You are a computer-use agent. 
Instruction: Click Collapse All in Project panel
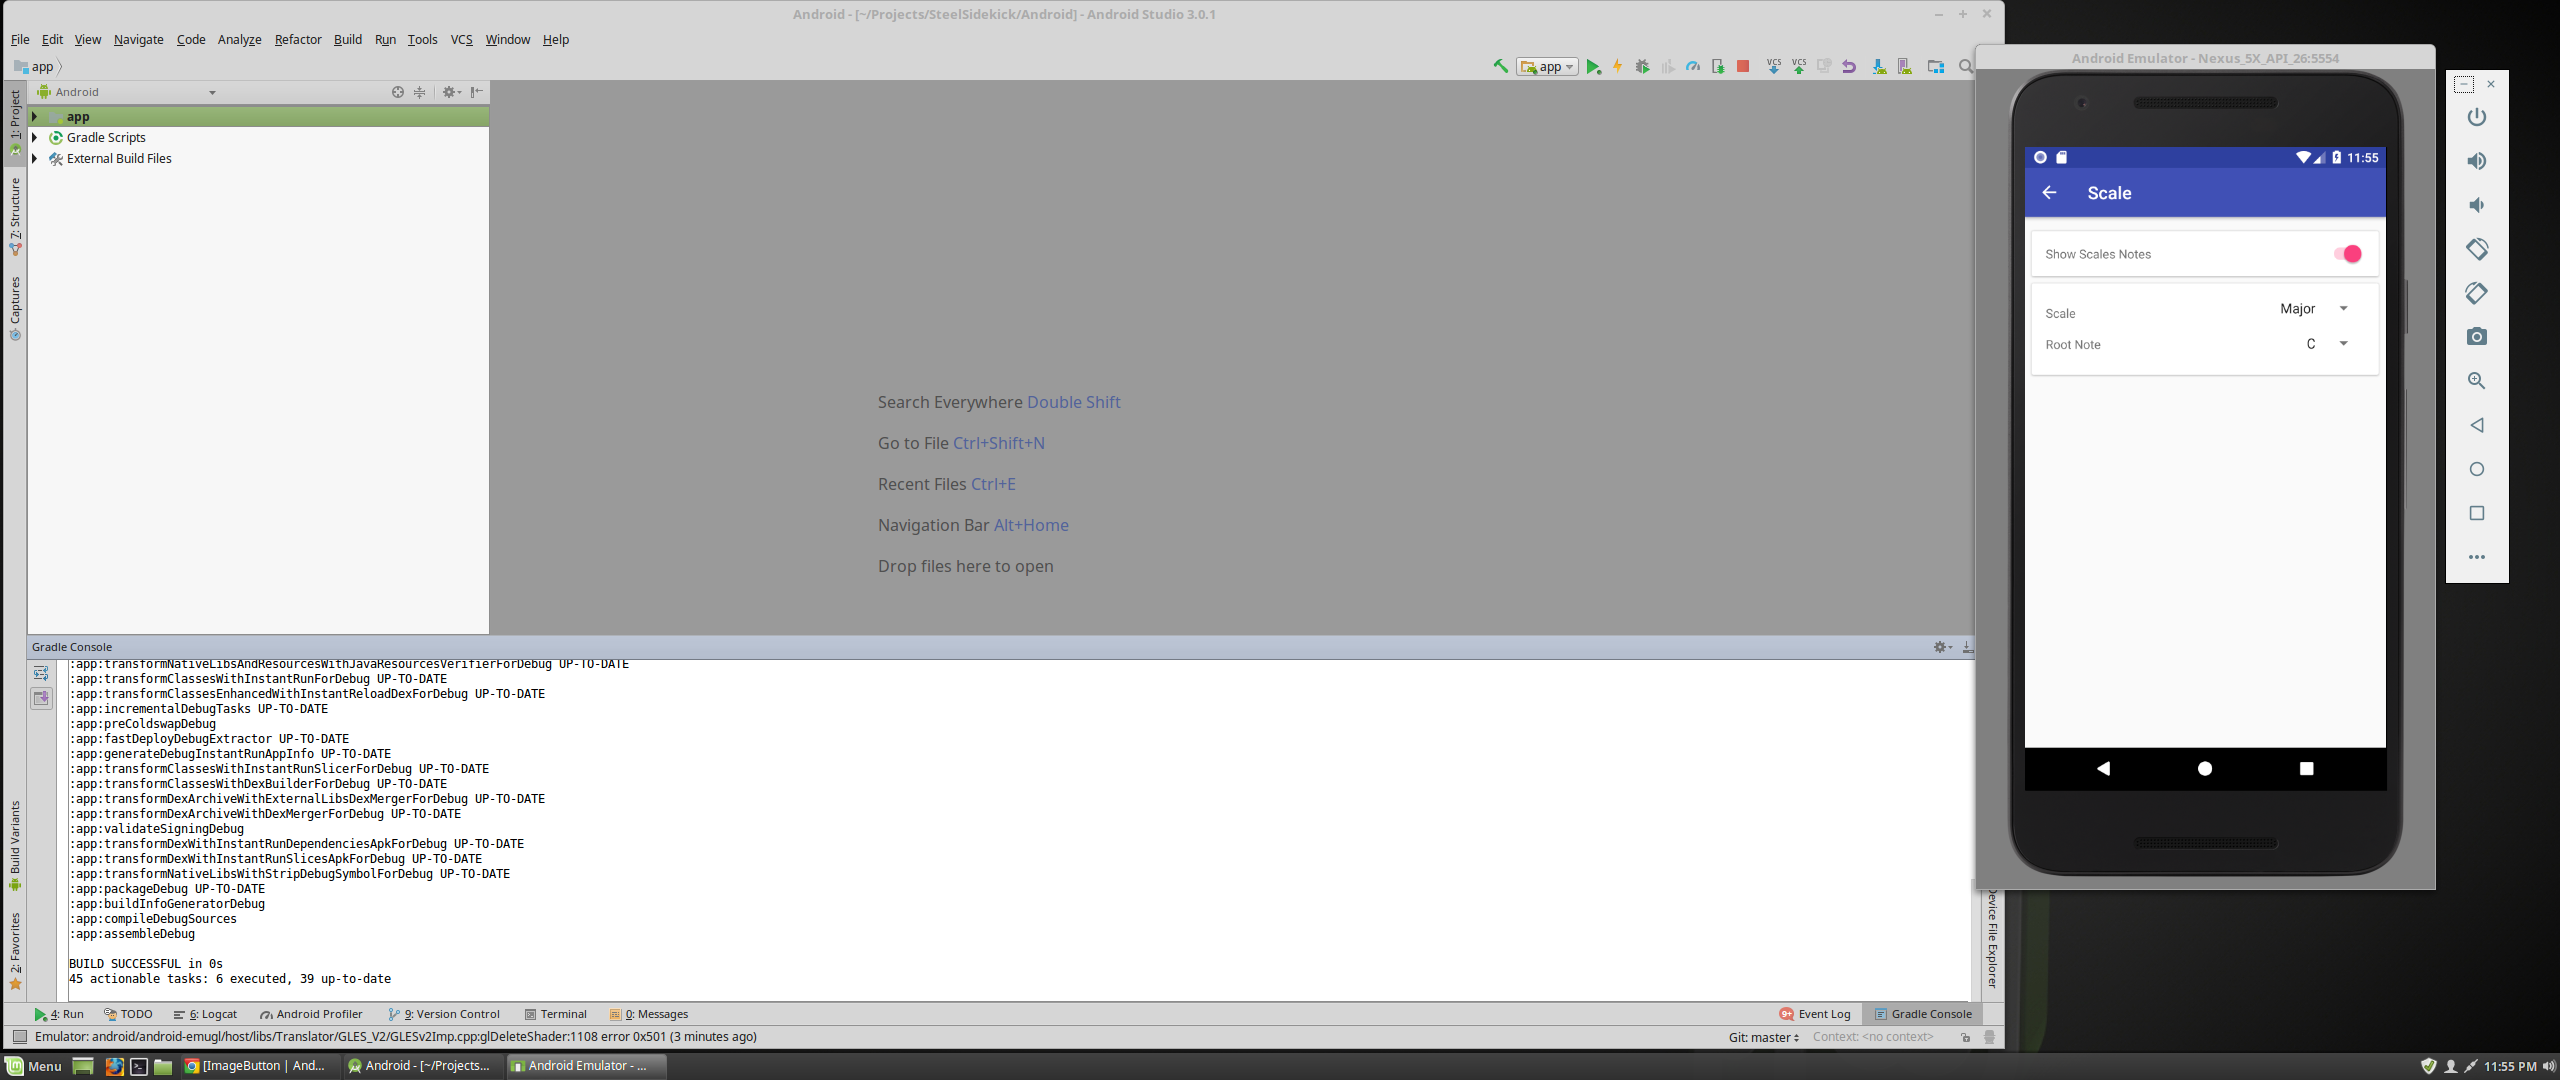click(x=420, y=92)
